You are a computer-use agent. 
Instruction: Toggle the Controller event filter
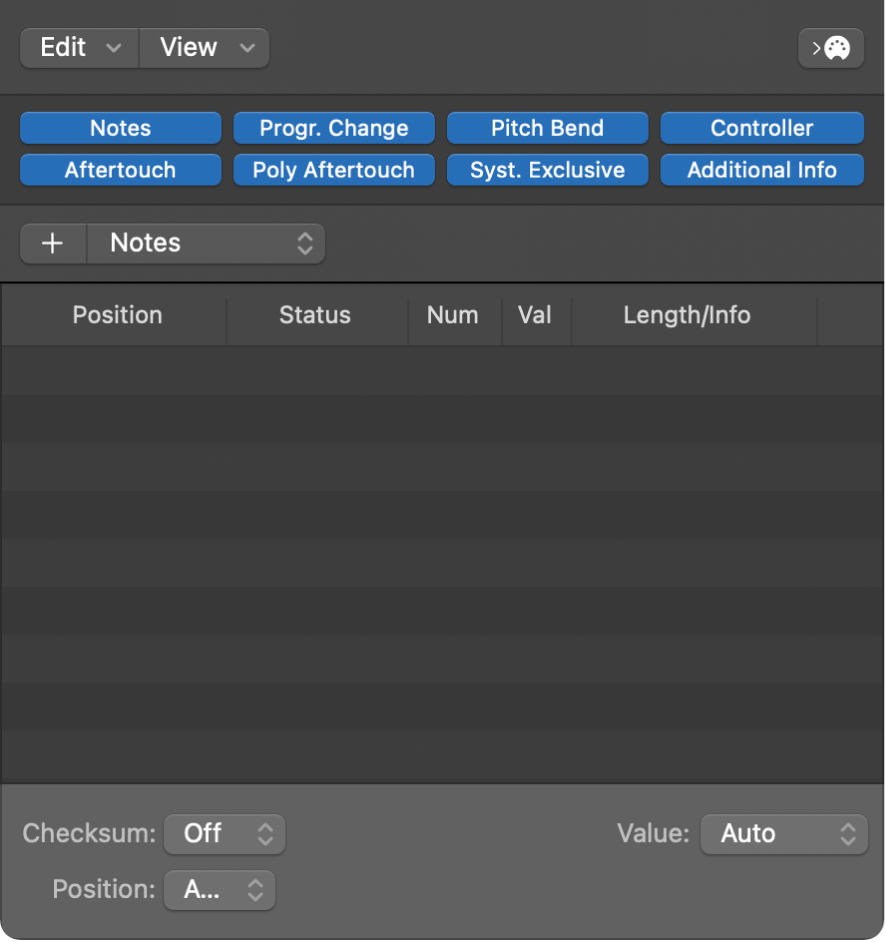(x=762, y=128)
